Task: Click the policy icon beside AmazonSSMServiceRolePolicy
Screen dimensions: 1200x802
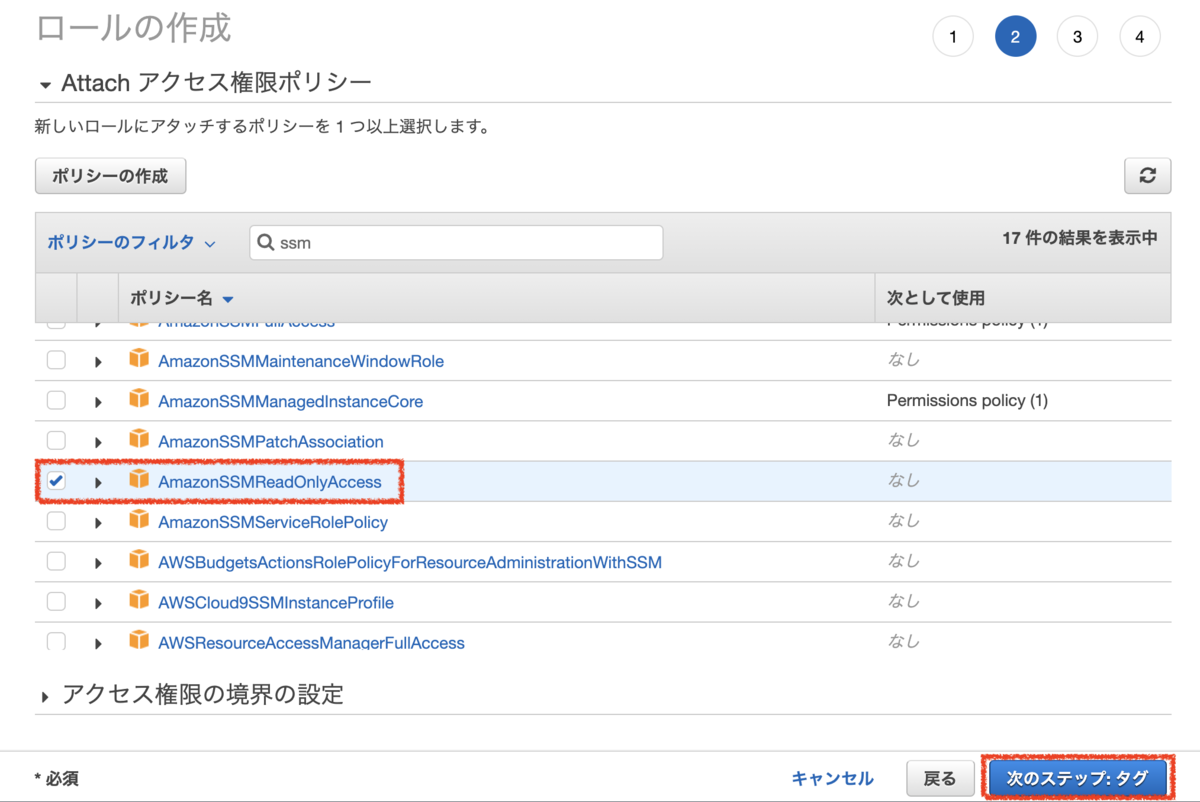Action: click(139, 521)
